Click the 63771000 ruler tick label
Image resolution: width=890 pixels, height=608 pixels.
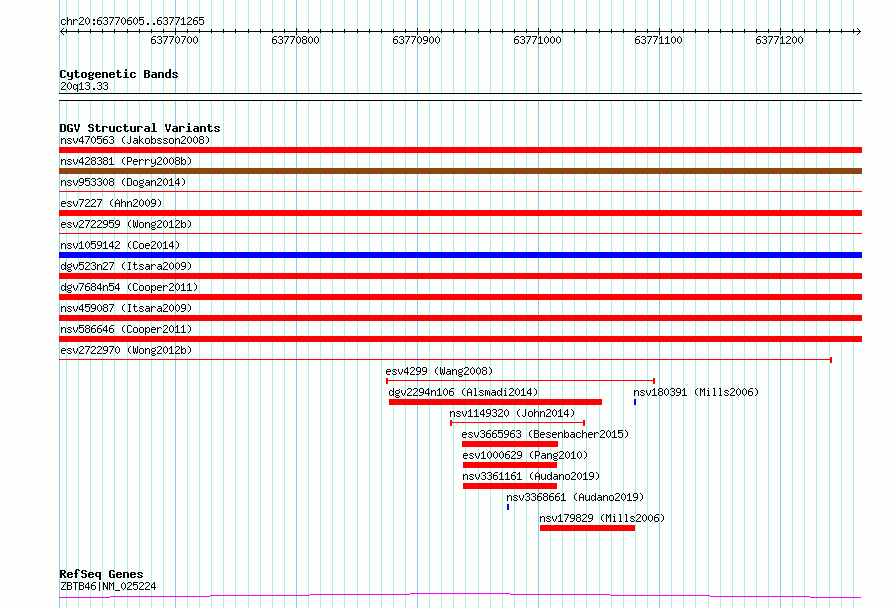[537, 40]
